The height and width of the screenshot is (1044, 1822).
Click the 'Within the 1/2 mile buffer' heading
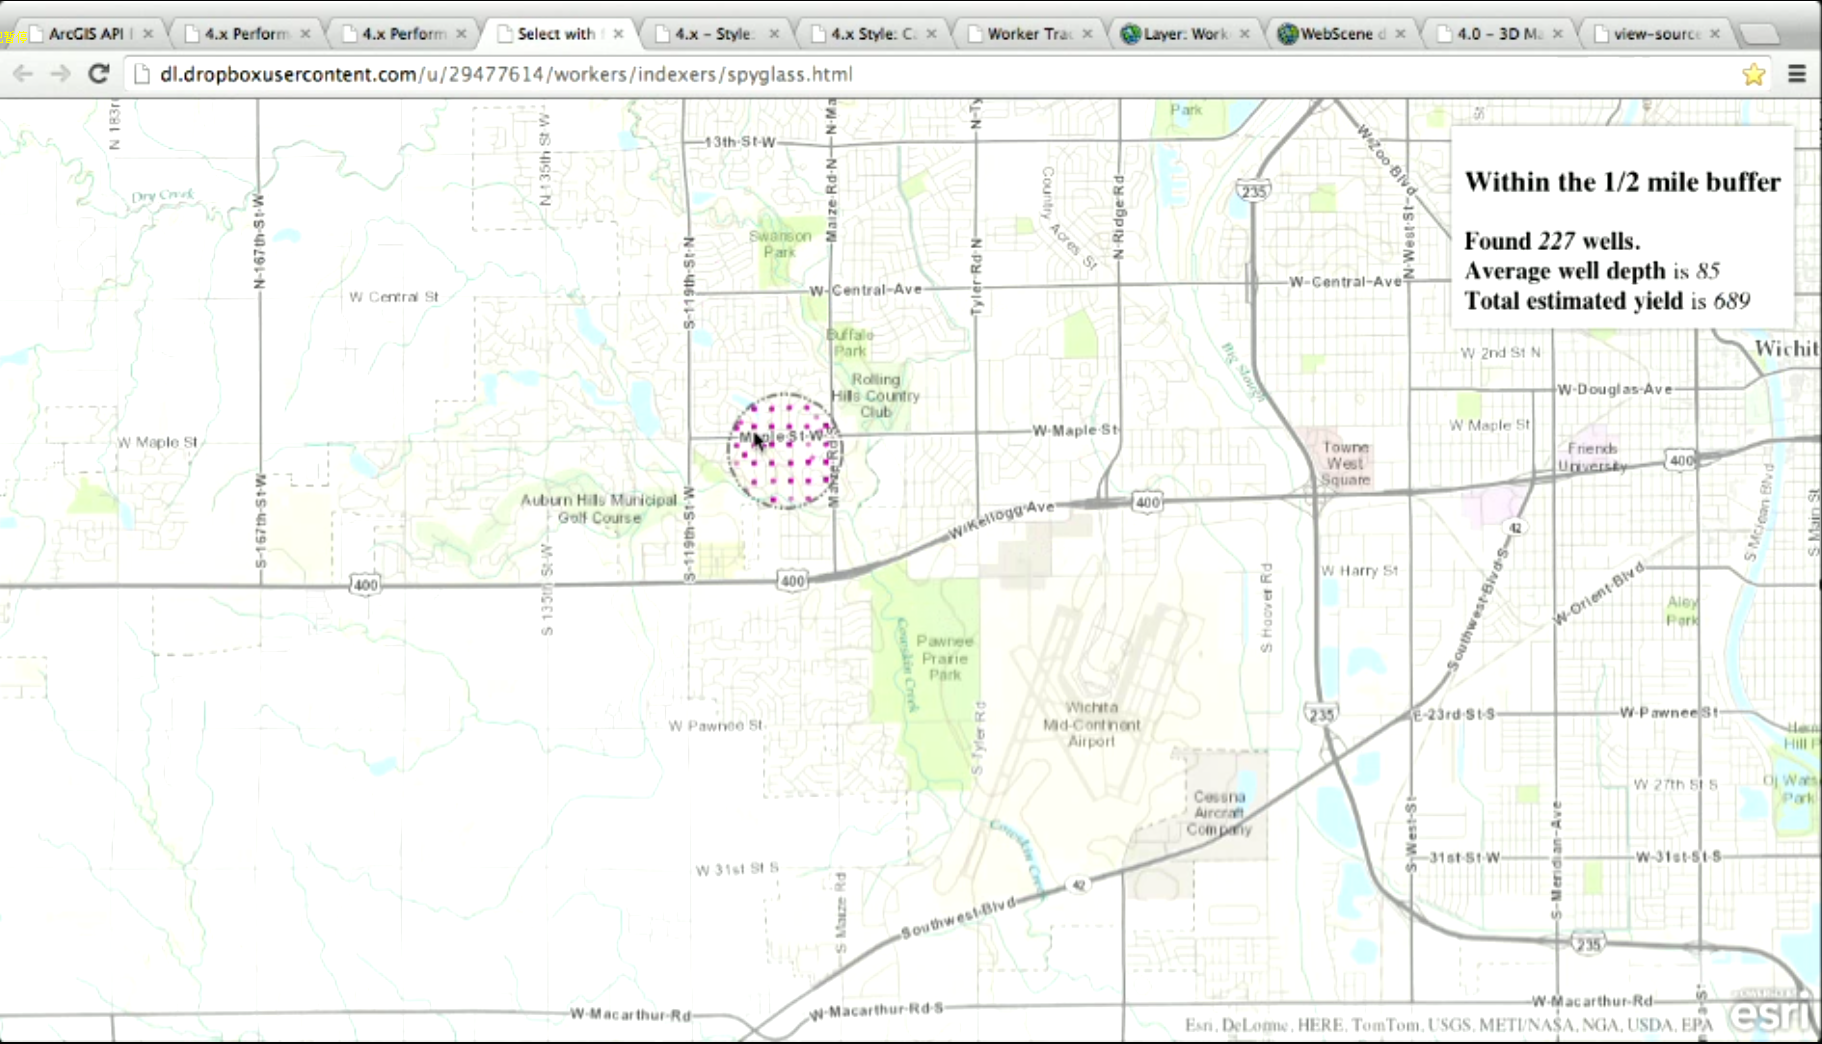[1622, 182]
